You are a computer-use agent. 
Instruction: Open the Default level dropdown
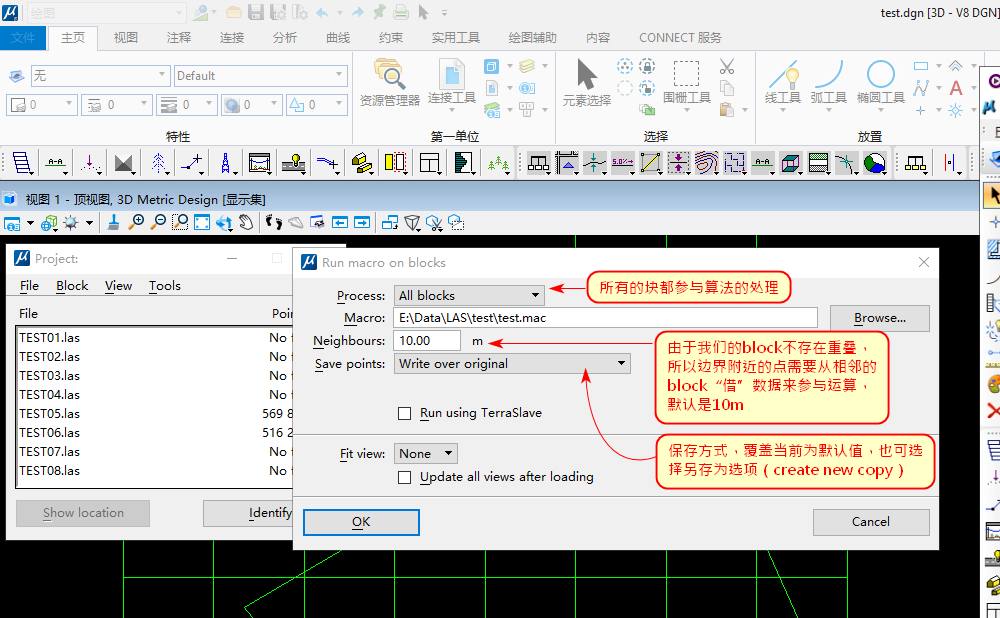261,76
